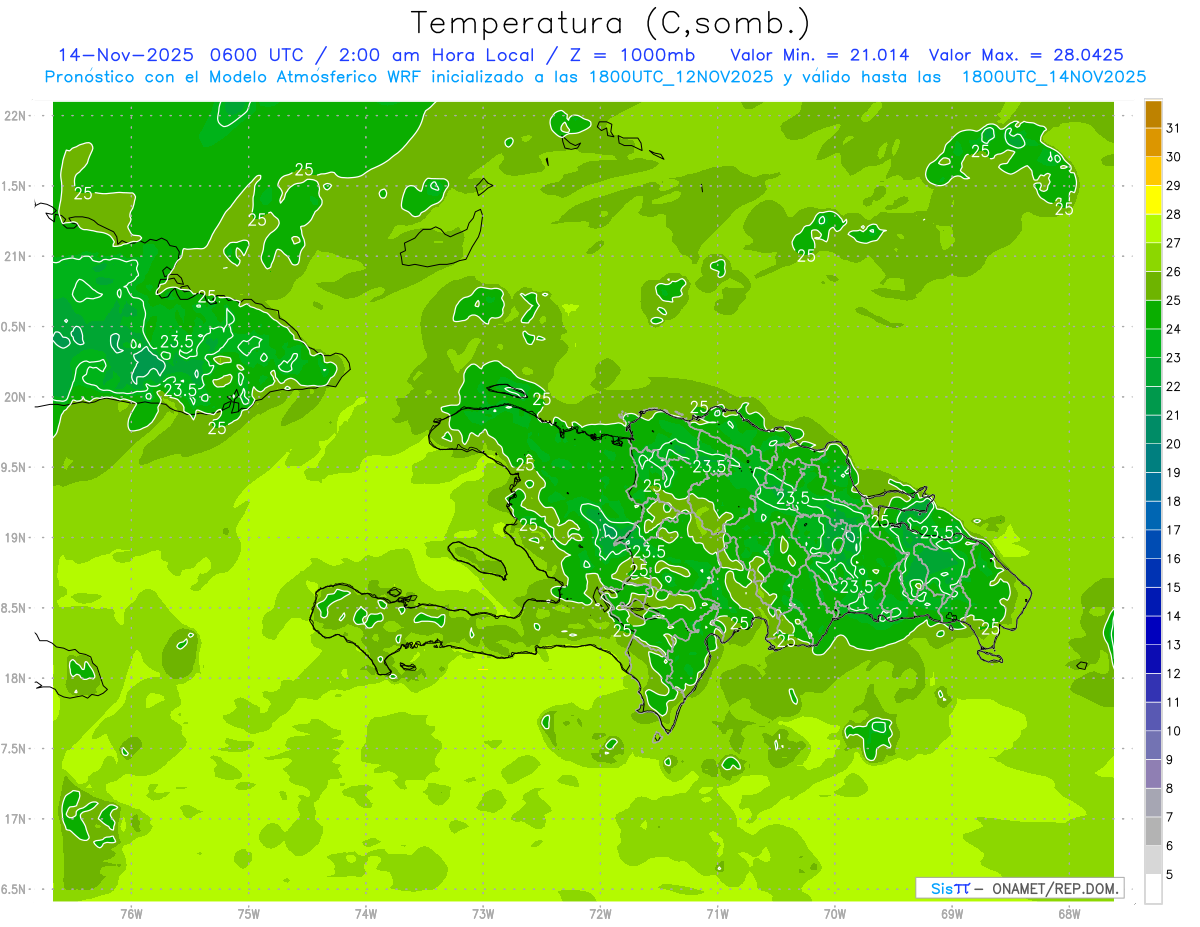The width and height of the screenshot is (1200, 927).
Task: Click the '22N' latitude axis label
Action: 14,115
